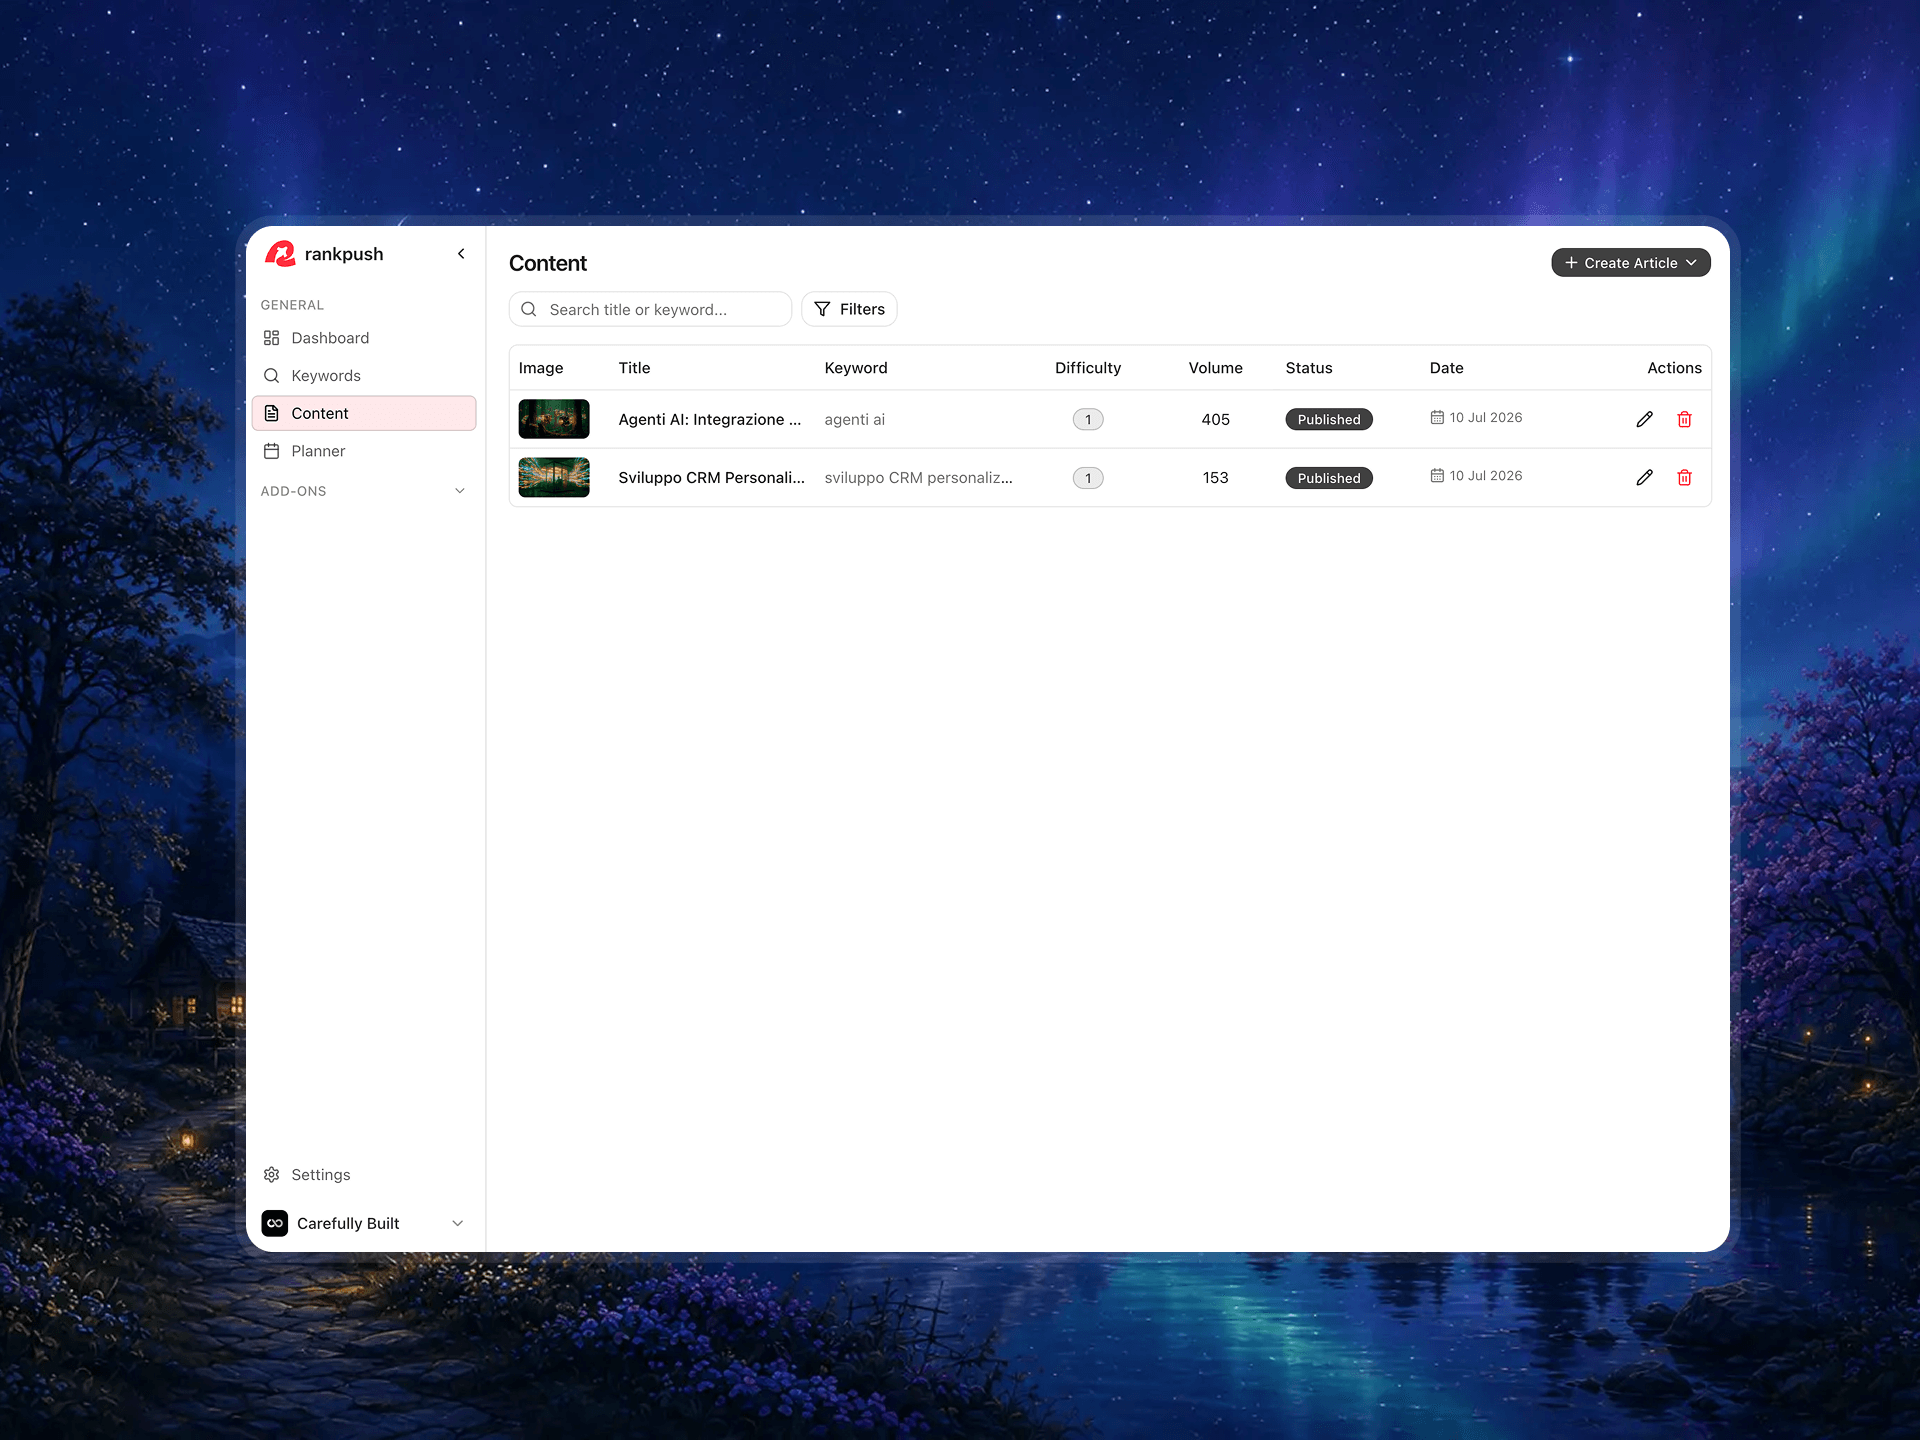Edit the Sviluppo CRM article

click(1645, 478)
